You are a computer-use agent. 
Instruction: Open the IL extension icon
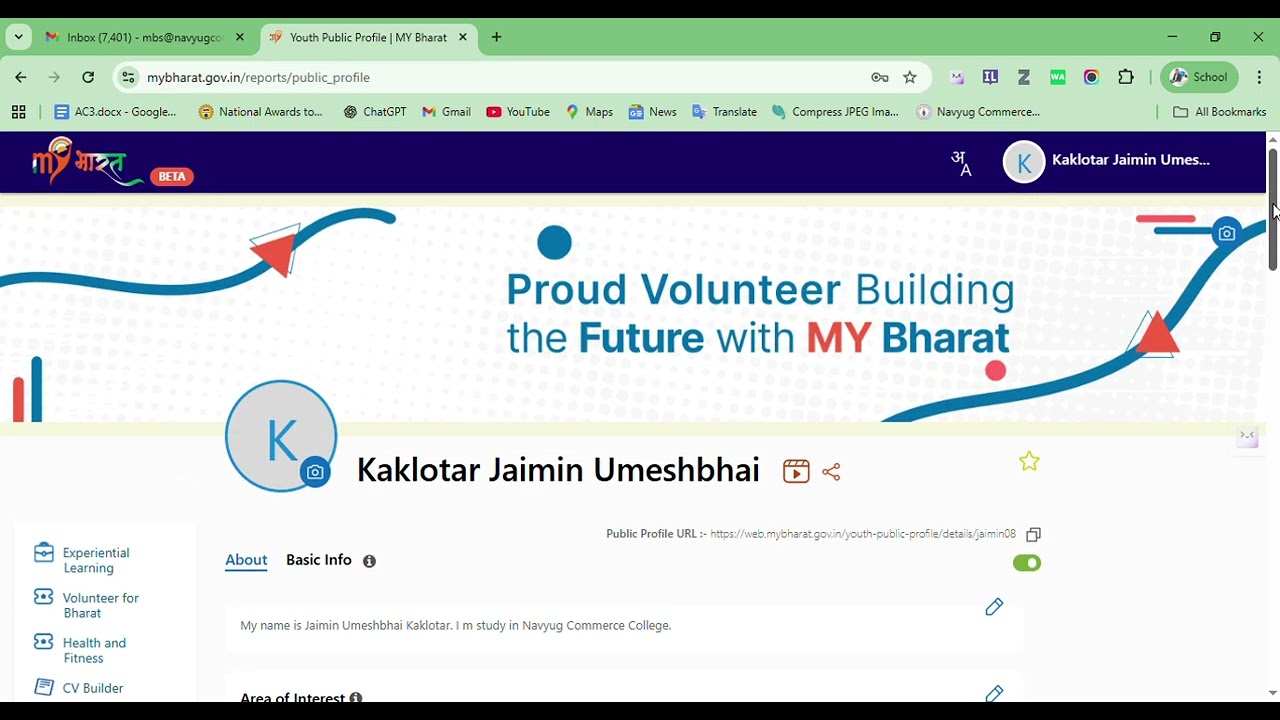[990, 77]
